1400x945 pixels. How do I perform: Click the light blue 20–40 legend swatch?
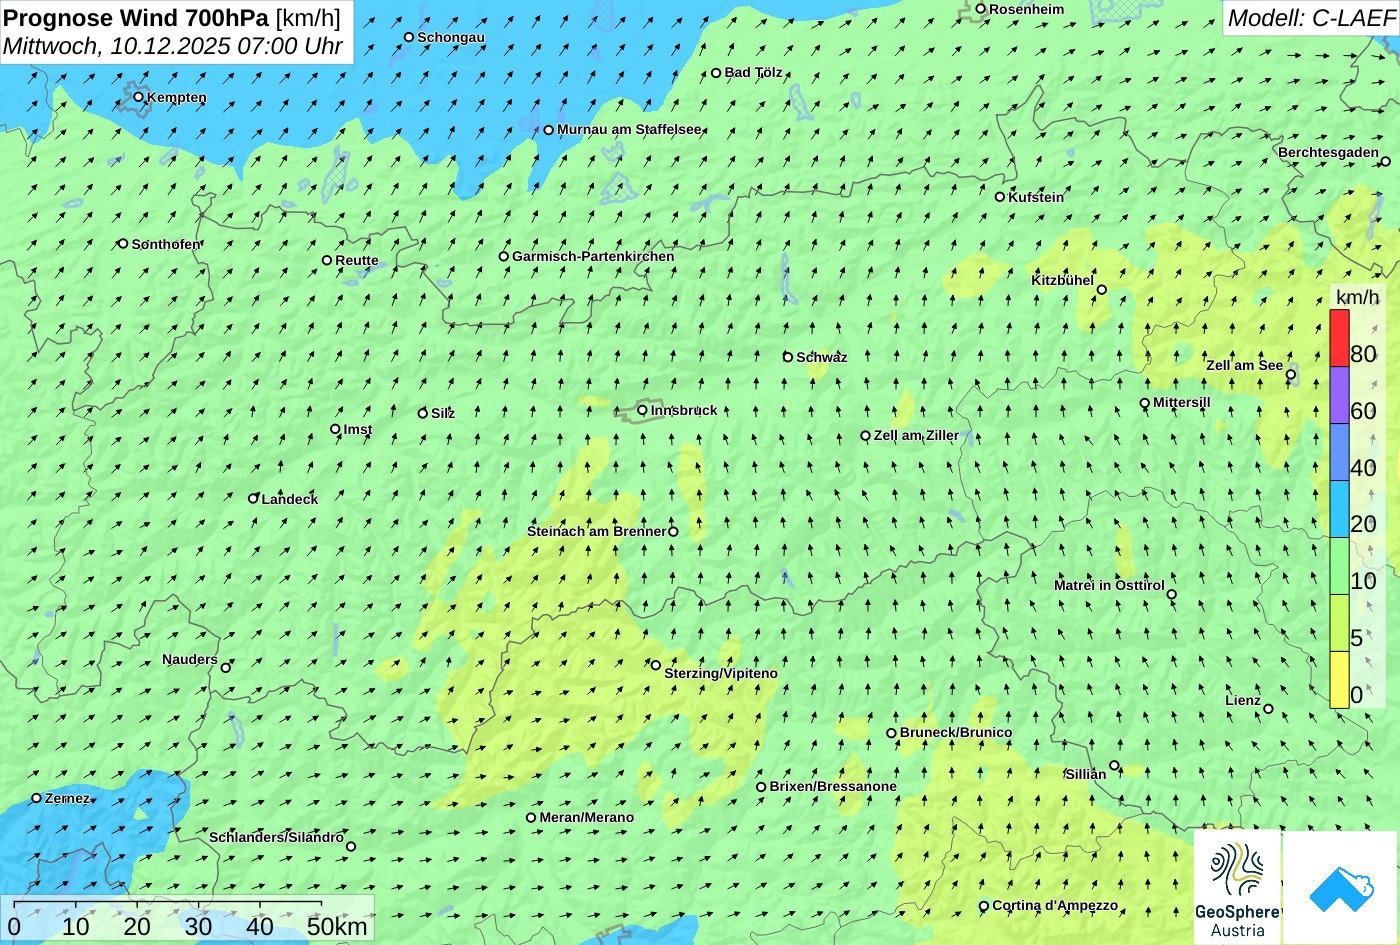tap(1339, 509)
